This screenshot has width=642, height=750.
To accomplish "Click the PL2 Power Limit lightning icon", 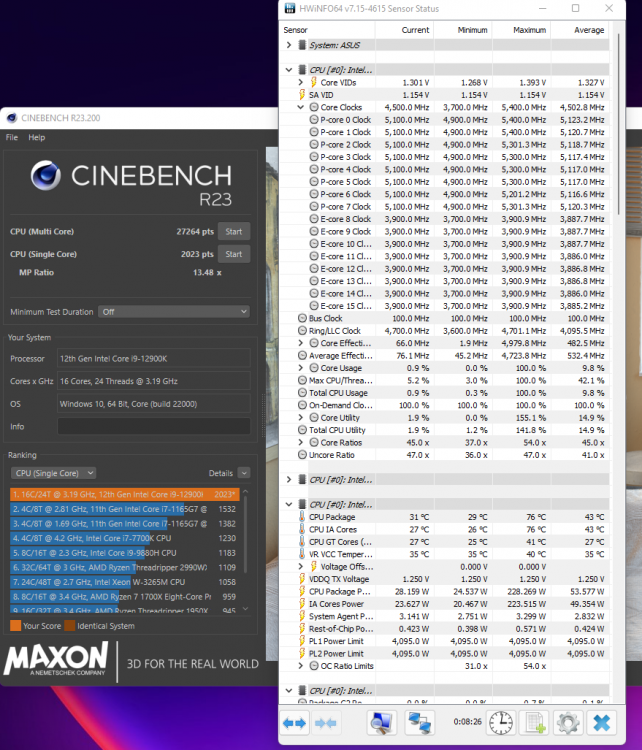I will (x=302, y=653).
